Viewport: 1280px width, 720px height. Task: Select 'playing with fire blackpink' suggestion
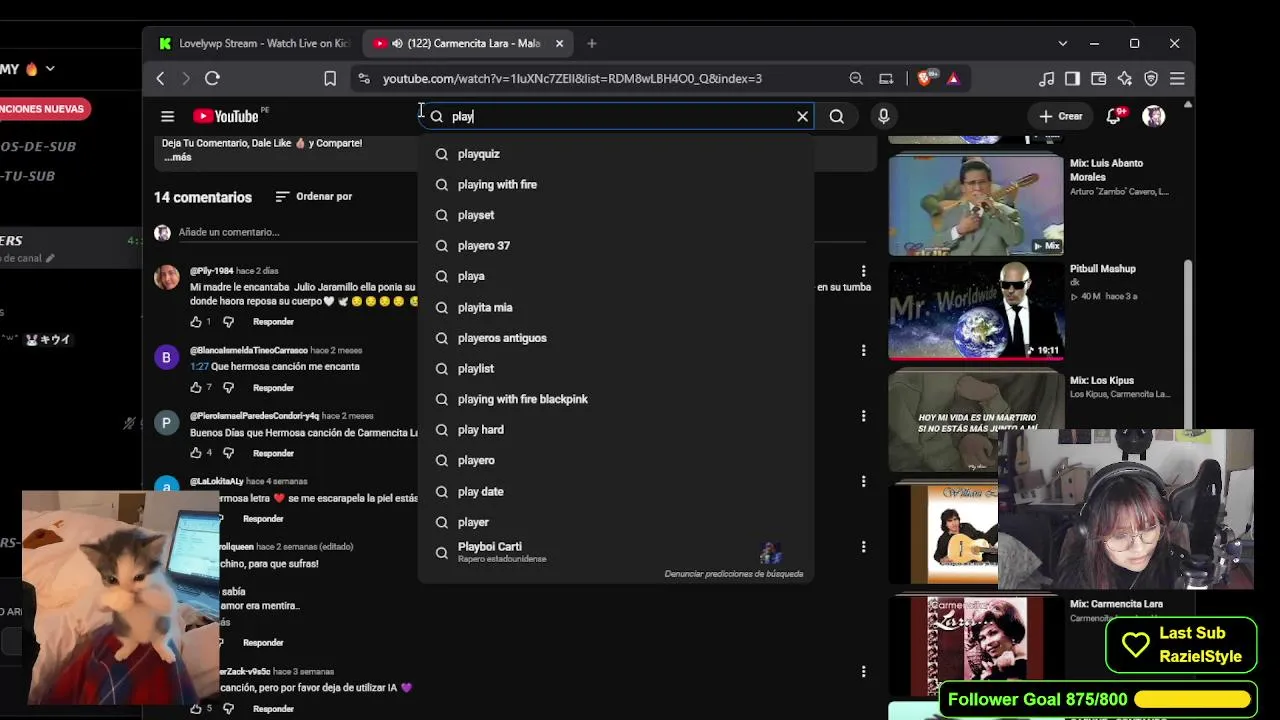coord(616,399)
